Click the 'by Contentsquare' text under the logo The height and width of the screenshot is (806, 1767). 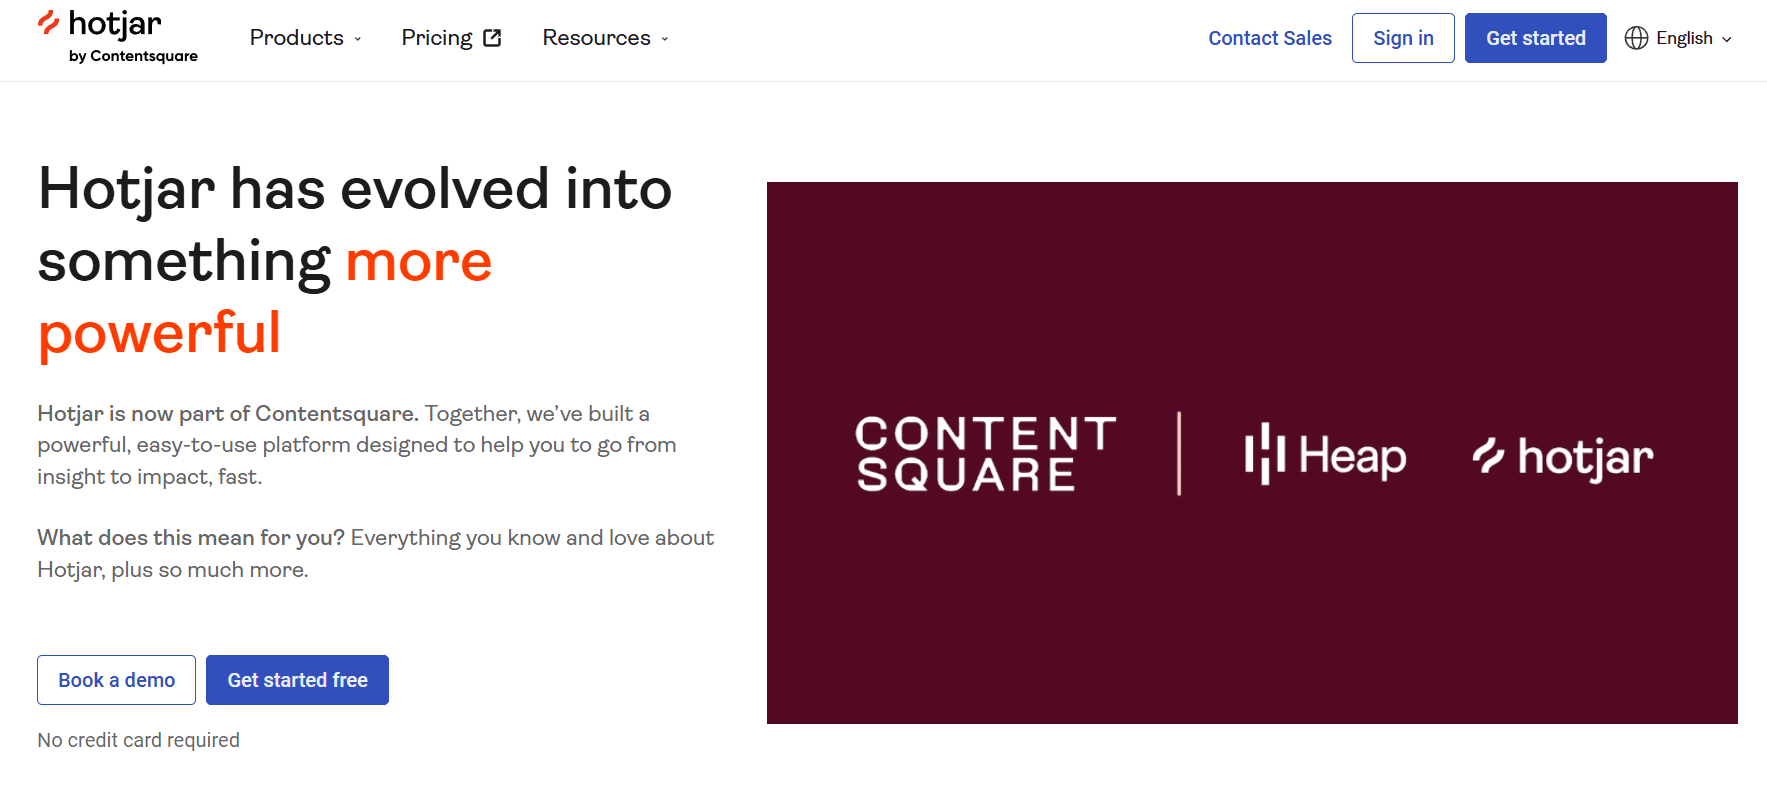point(133,56)
